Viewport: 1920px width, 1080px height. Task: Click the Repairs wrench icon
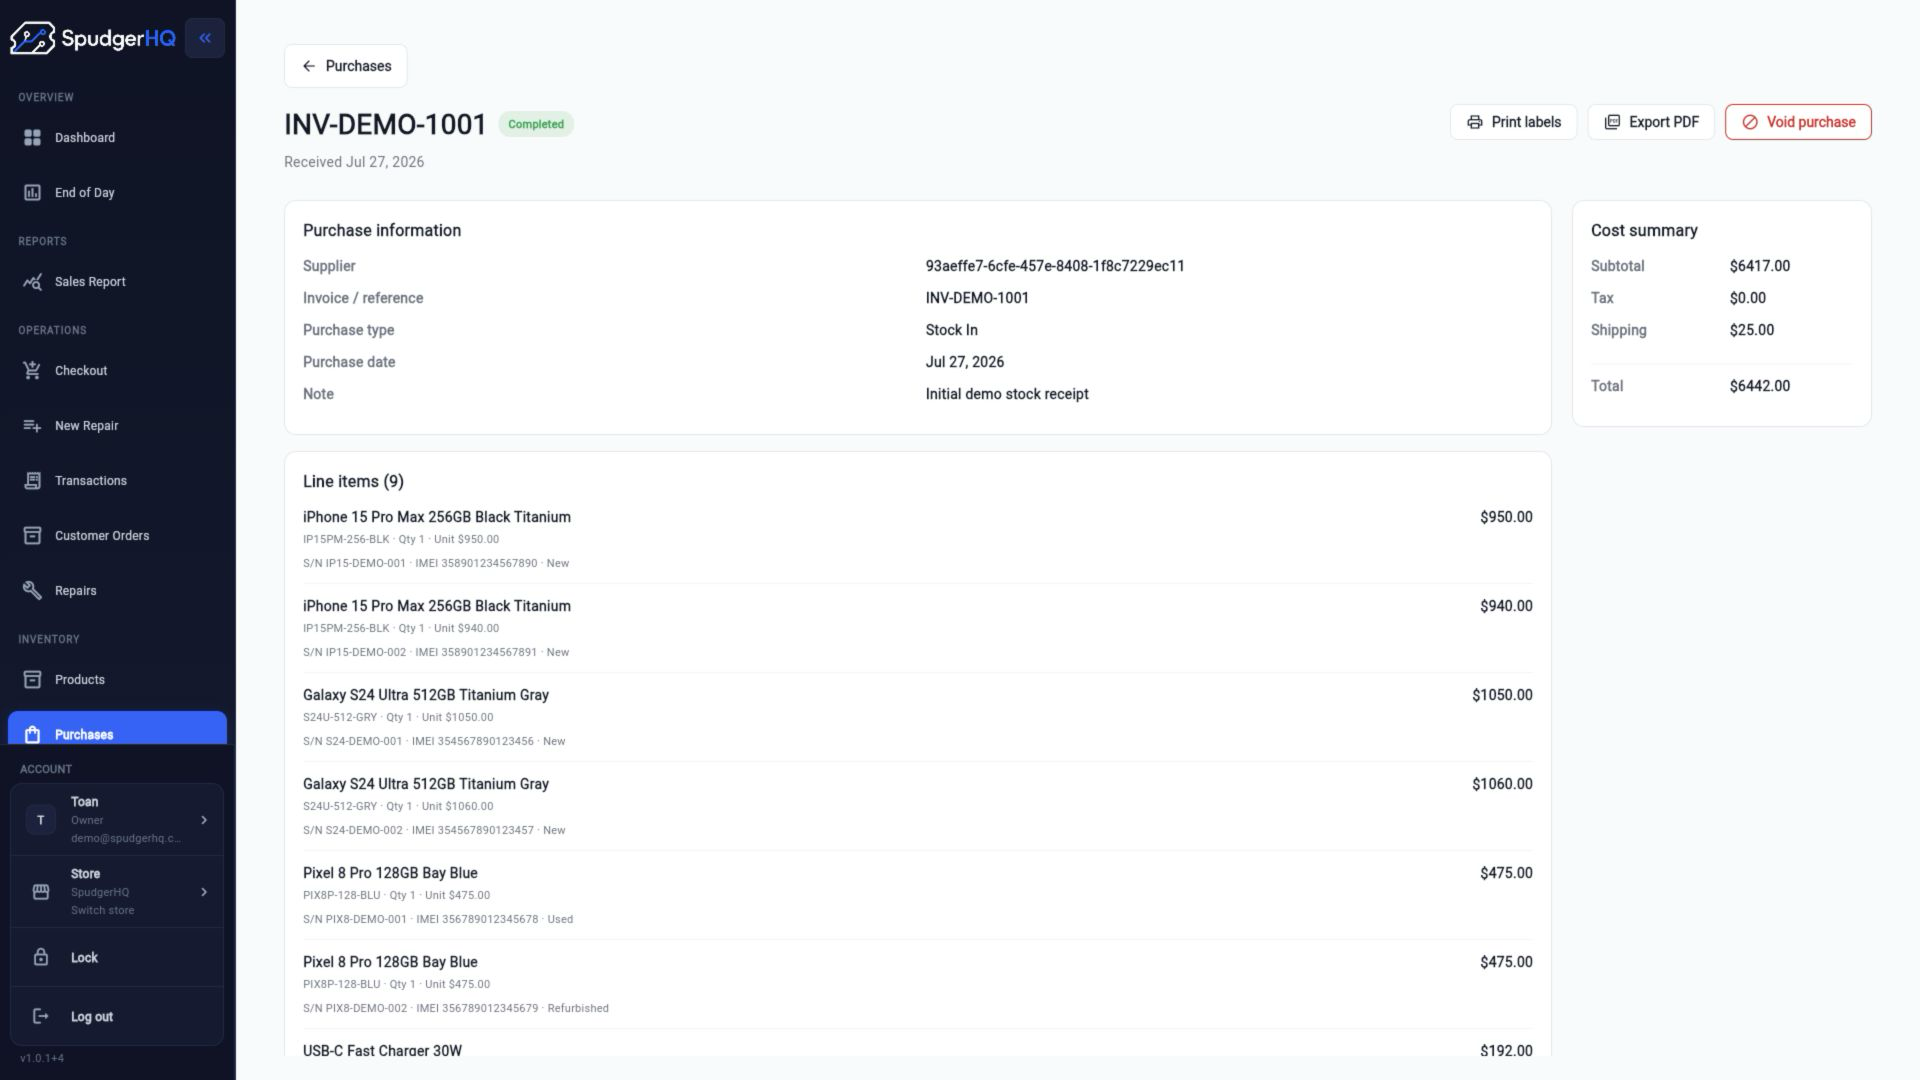point(32,590)
